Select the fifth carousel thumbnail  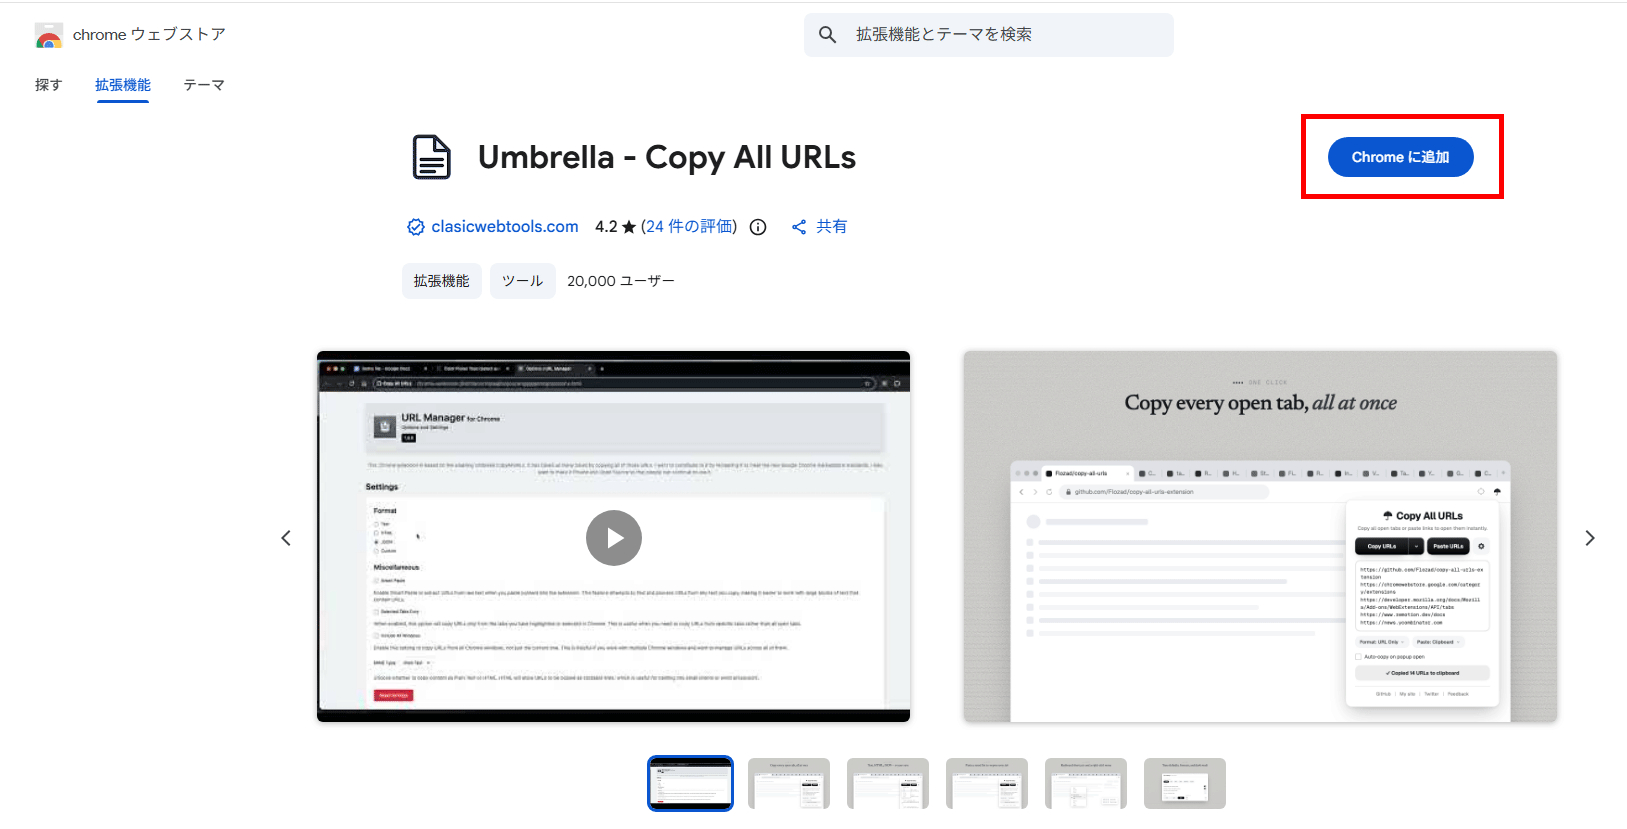pos(1086,783)
